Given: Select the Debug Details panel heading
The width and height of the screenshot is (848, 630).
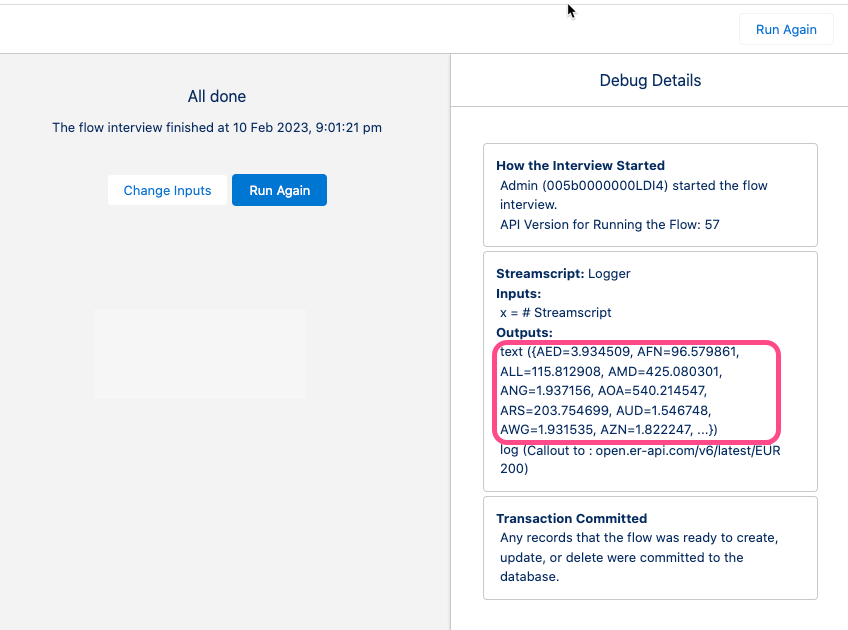Looking at the screenshot, I should tap(650, 80).
